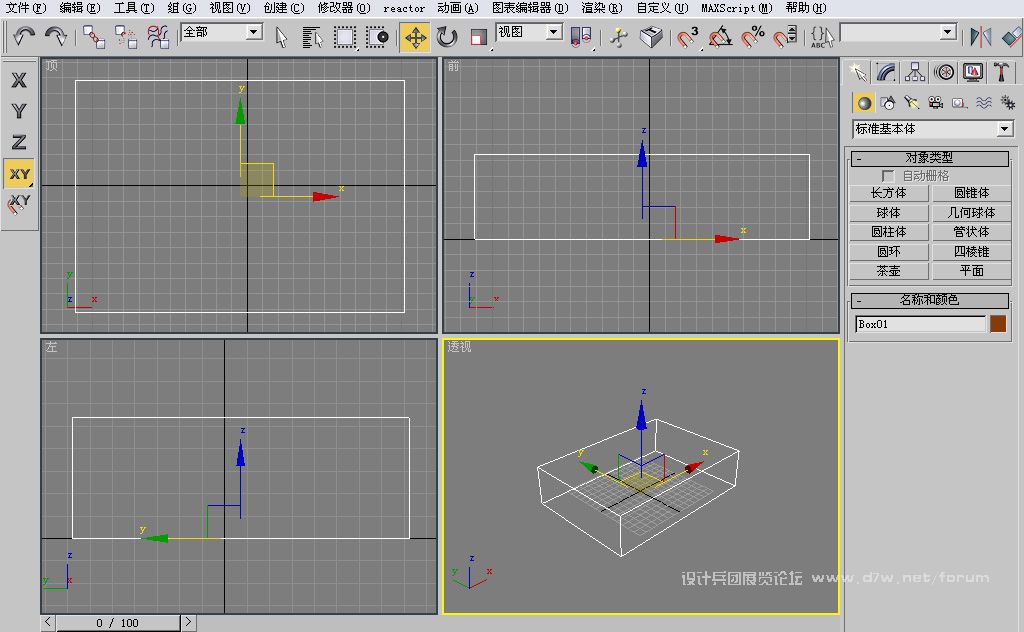Restrict to Z axis constraint

19,142
